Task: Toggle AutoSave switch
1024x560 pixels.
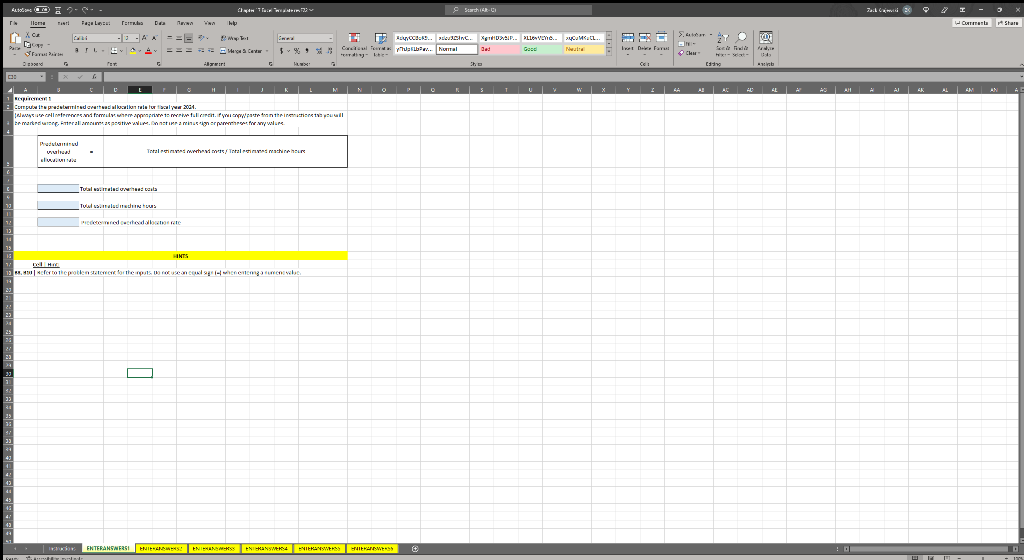Action: point(42,10)
